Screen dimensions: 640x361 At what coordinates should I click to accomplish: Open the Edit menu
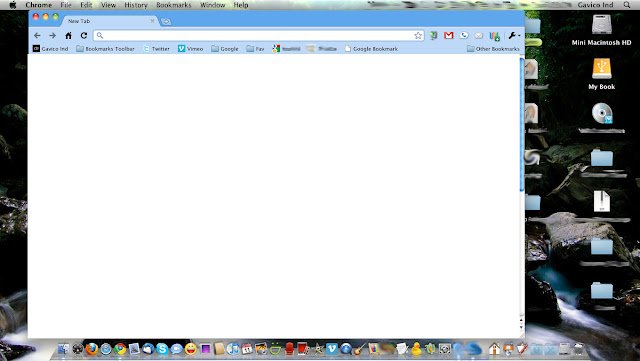(x=86, y=5)
